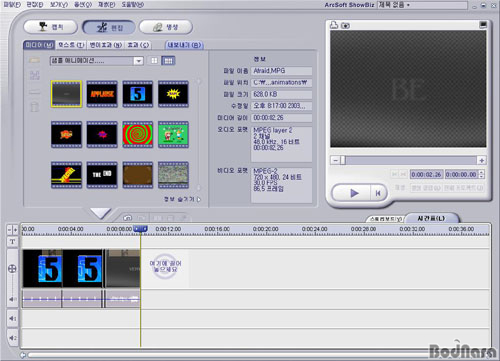Toggle audio track 2 speaker icon

tap(13, 338)
